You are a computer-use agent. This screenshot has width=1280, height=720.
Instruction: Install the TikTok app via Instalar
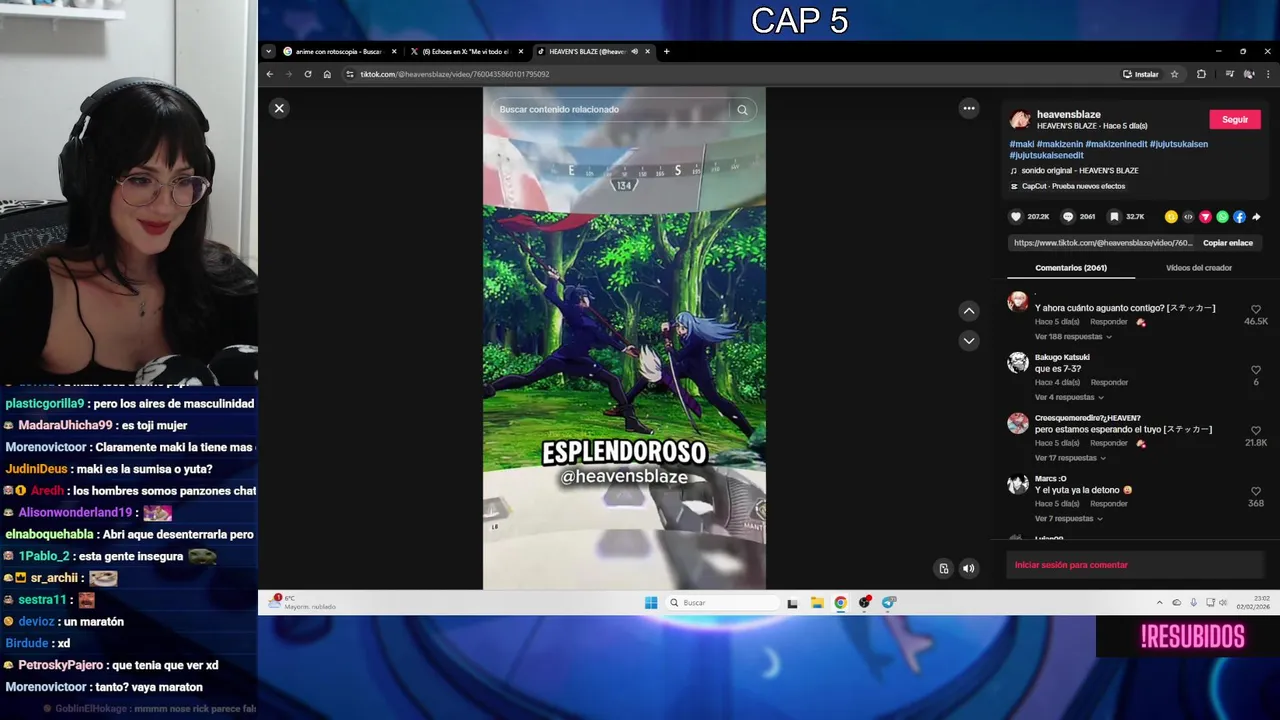pos(1141,74)
